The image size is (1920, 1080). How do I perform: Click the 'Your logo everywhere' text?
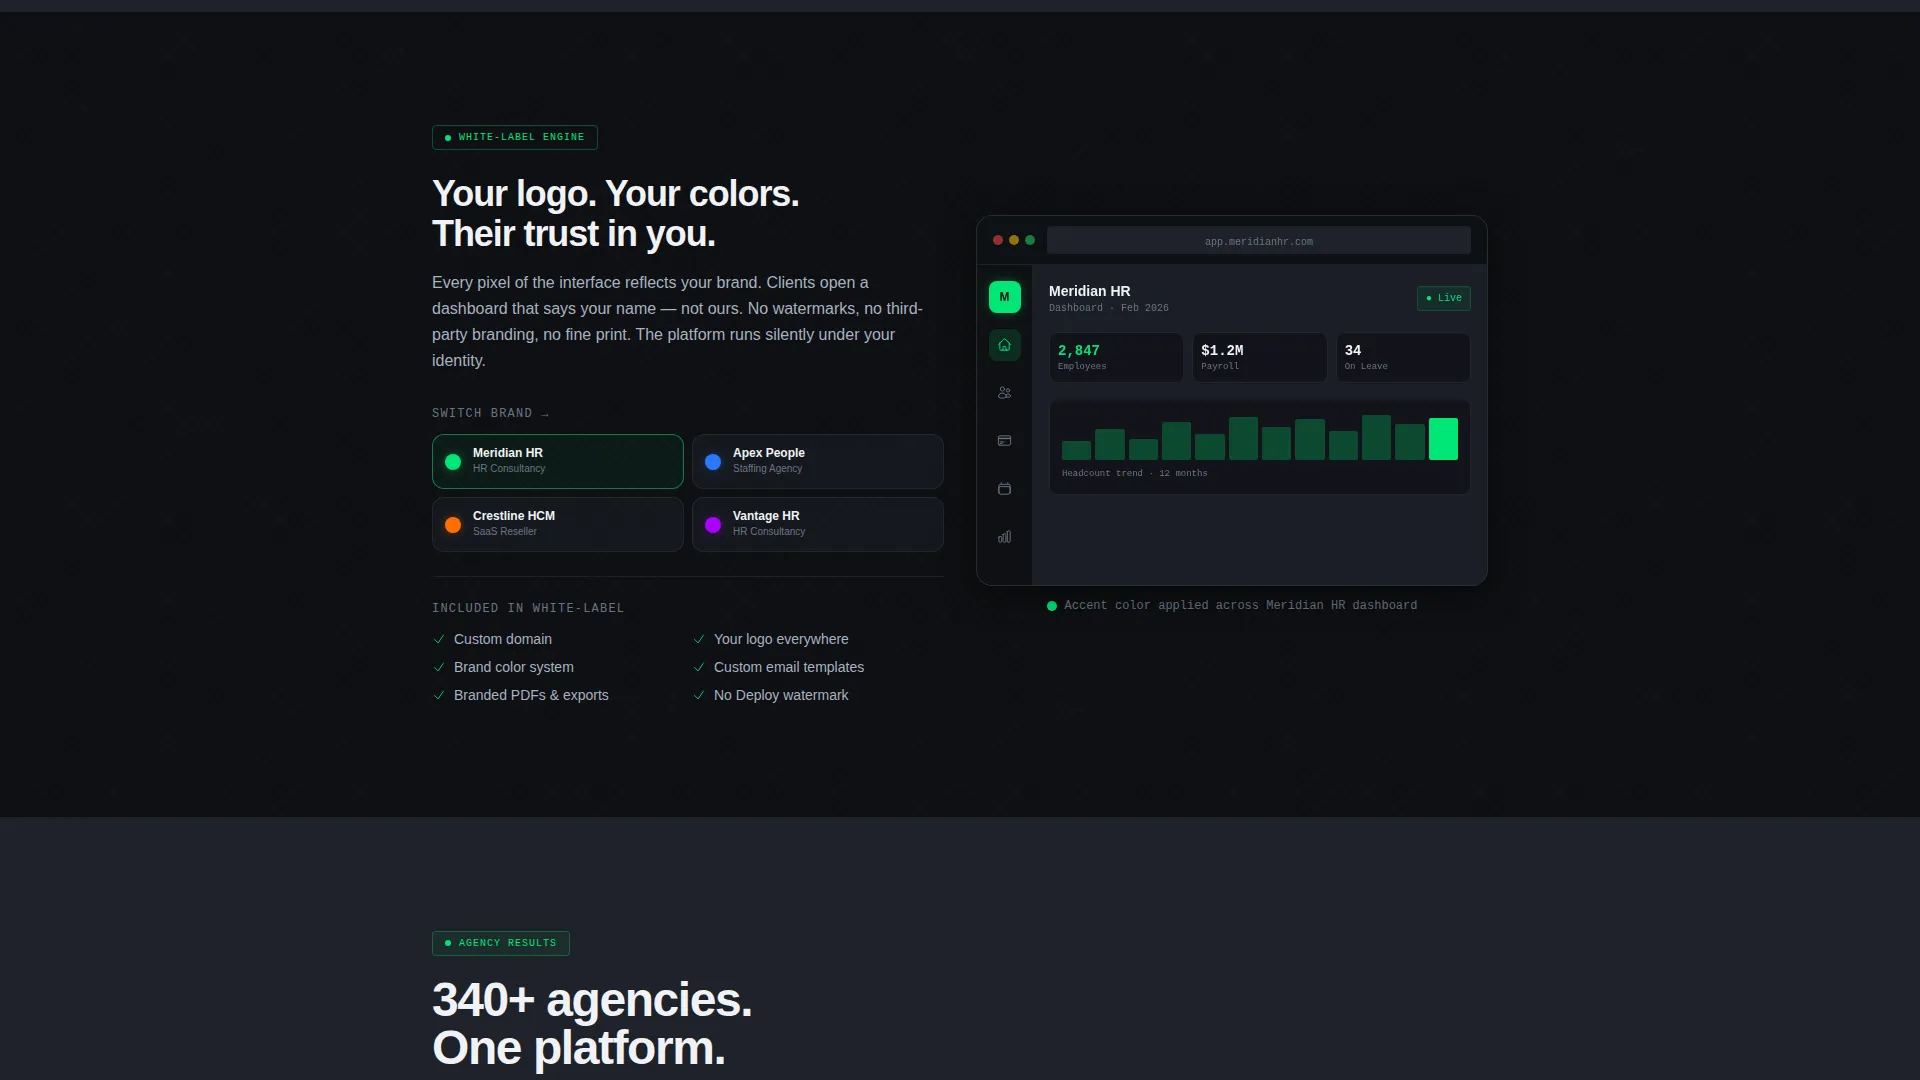tap(781, 639)
